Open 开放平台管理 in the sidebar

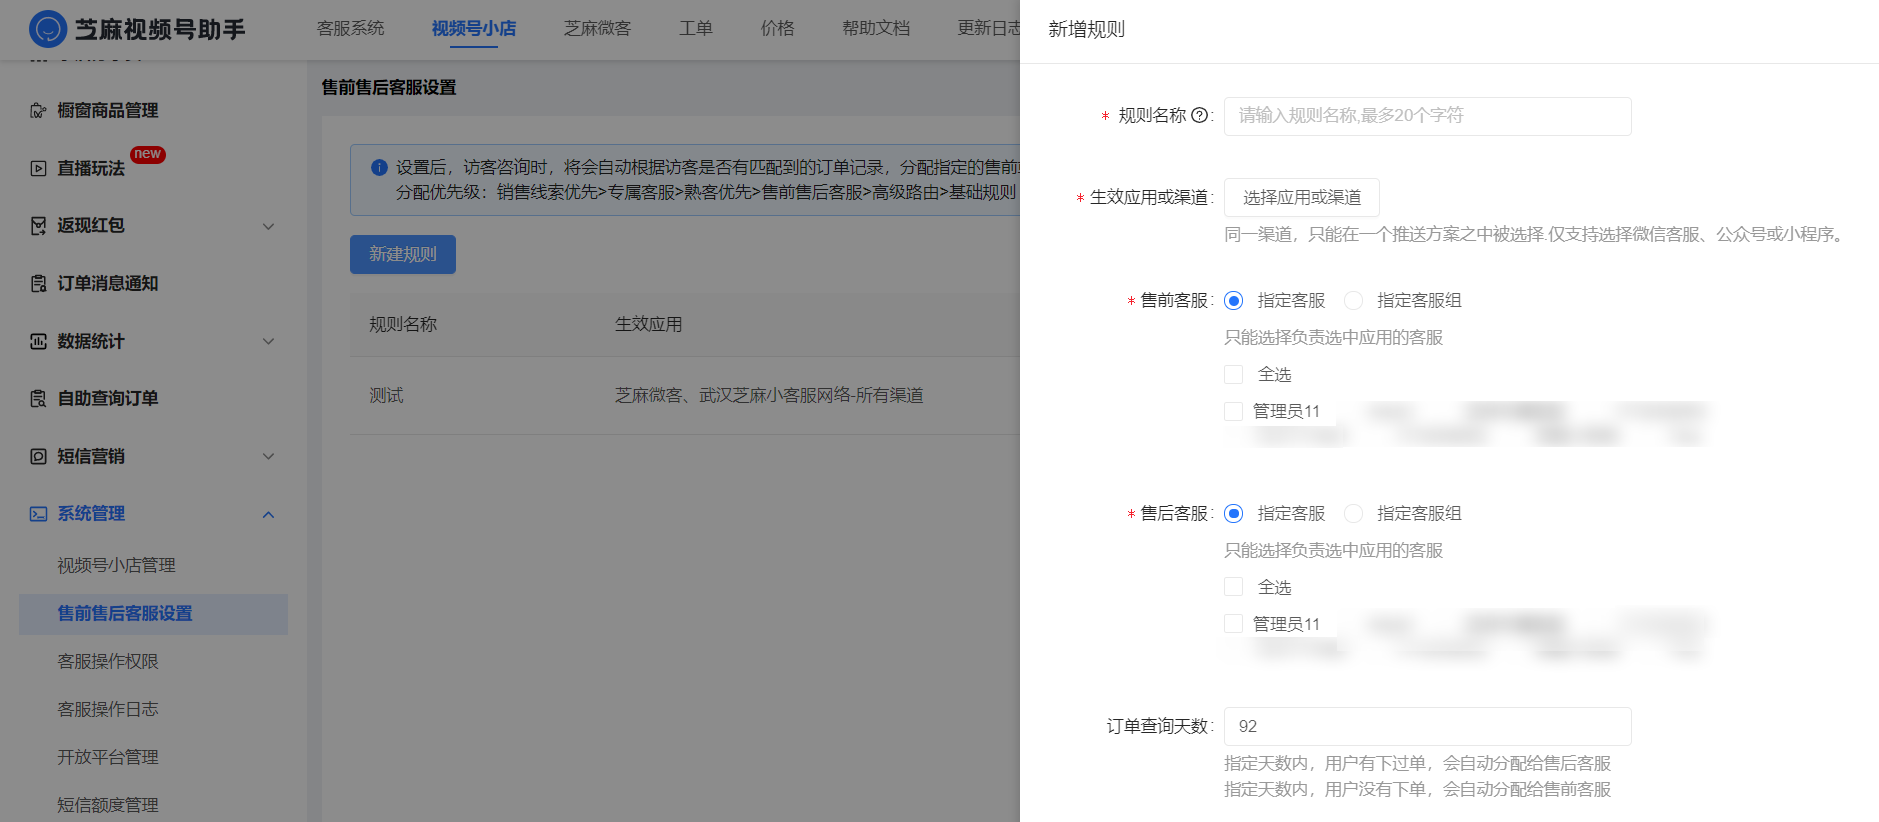pyautogui.click(x=108, y=758)
